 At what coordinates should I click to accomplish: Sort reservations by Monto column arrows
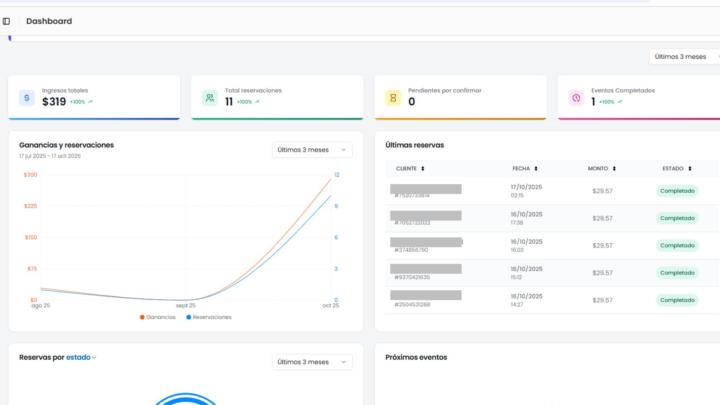[x=614, y=169]
